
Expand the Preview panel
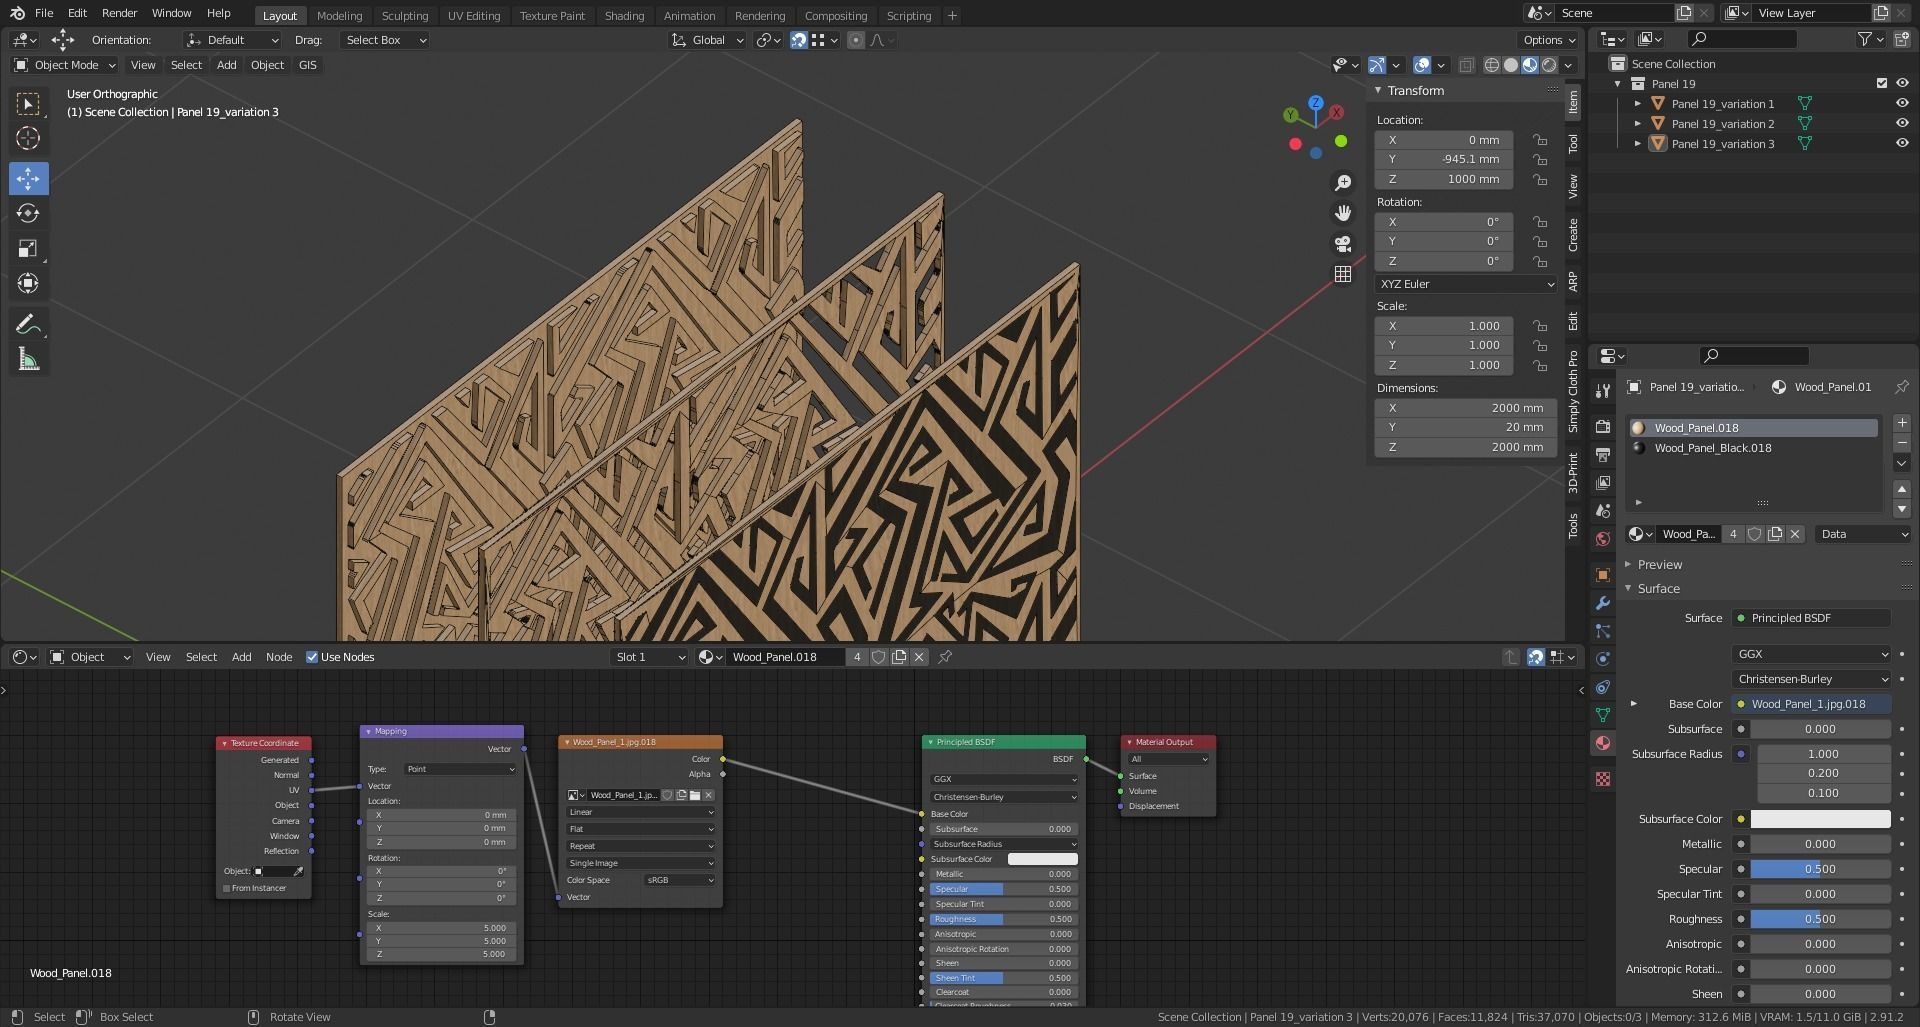[1660, 564]
